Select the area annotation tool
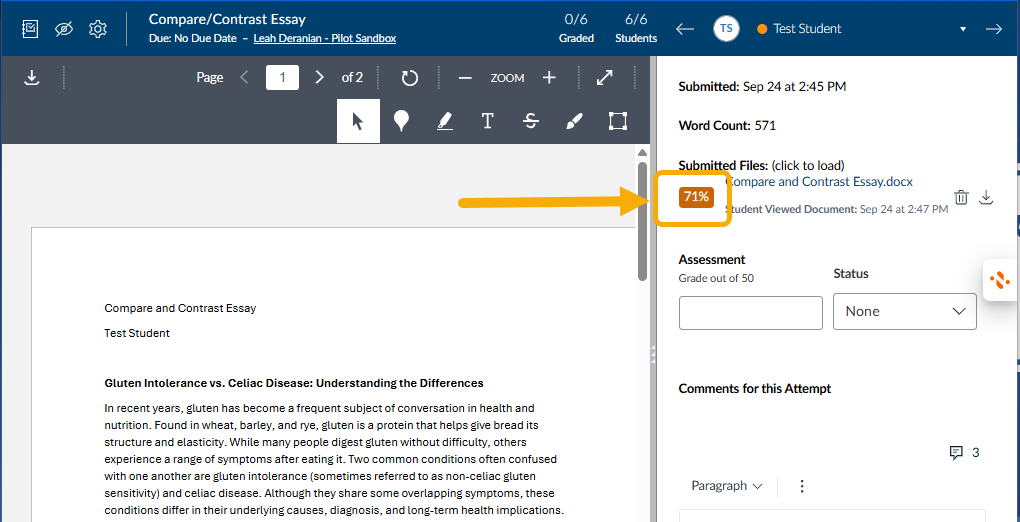The width and height of the screenshot is (1020, 522). point(617,121)
